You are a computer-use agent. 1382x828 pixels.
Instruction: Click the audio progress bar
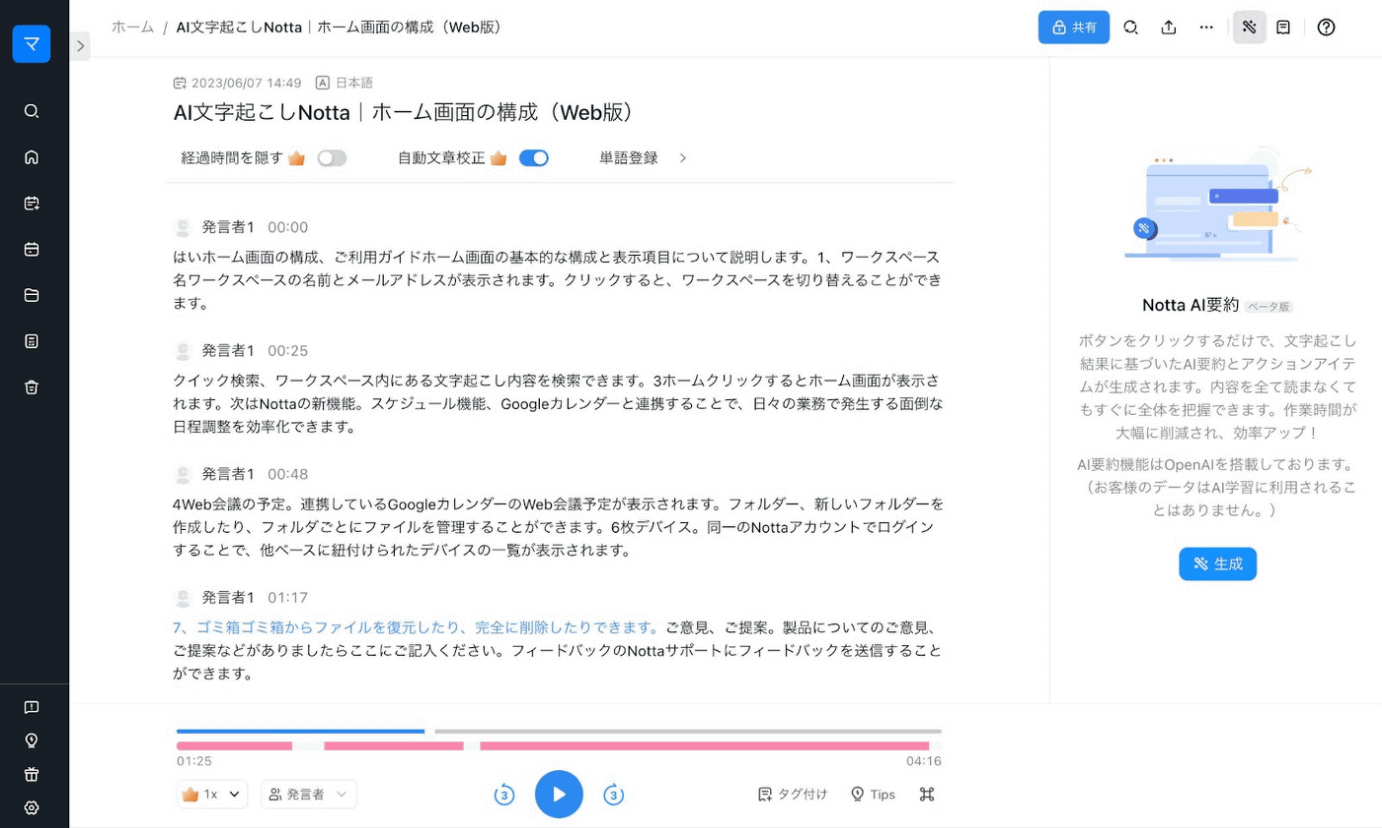pyautogui.click(x=559, y=731)
